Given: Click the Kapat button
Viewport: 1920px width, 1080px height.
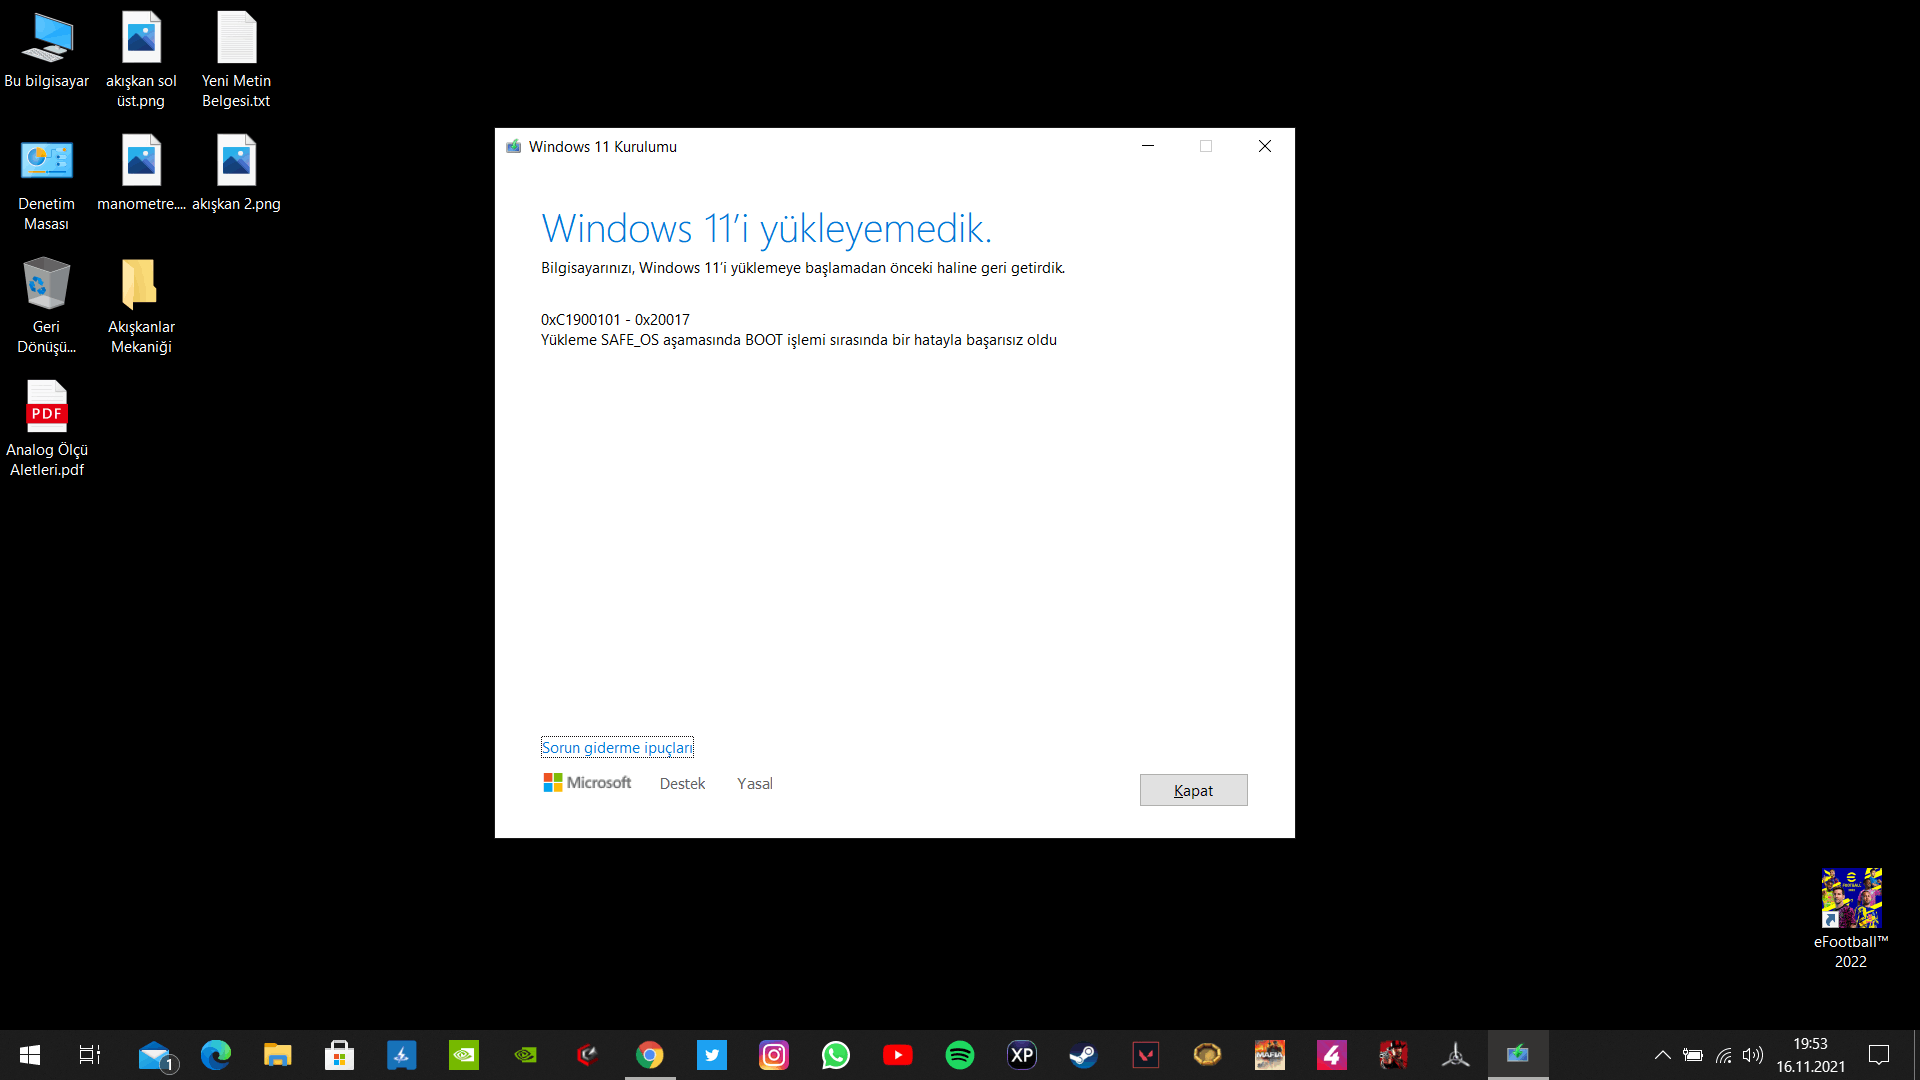Looking at the screenshot, I should pyautogui.click(x=1193, y=790).
